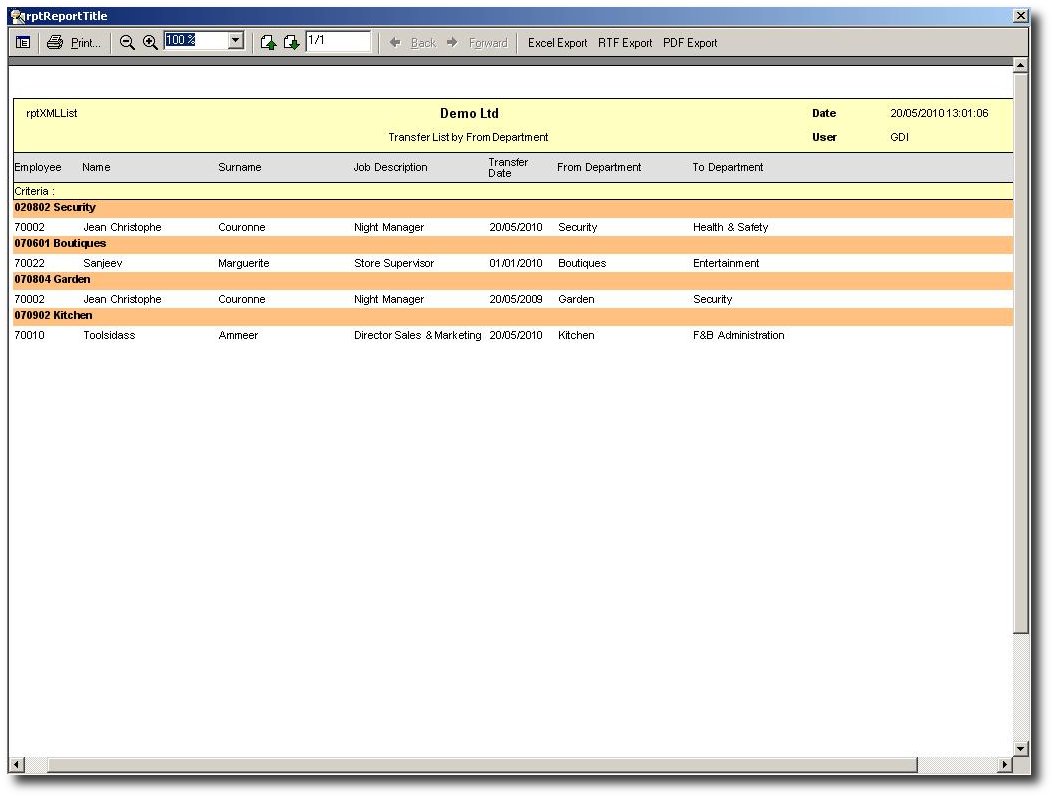
Task: Open the zoom percentage dropdown arrow
Action: tap(236, 41)
